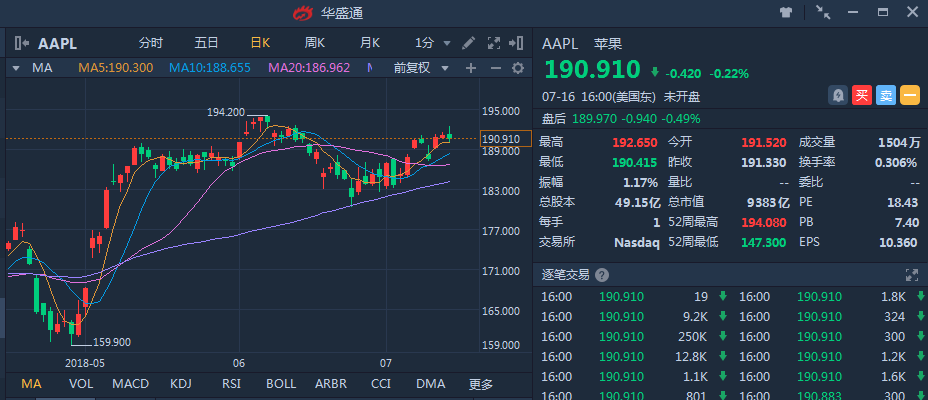The image size is (928, 400).
Task: Open skin theme shirt icon
Action: (786, 12)
